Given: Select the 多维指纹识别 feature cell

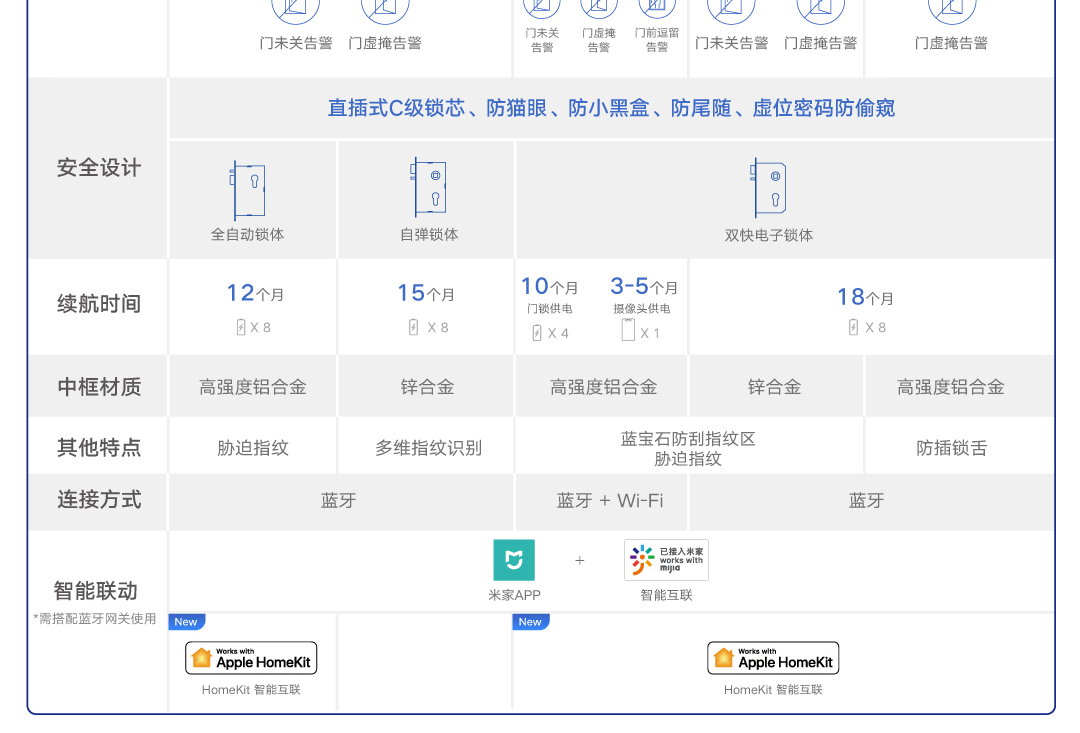Looking at the screenshot, I should click(428, 448).
